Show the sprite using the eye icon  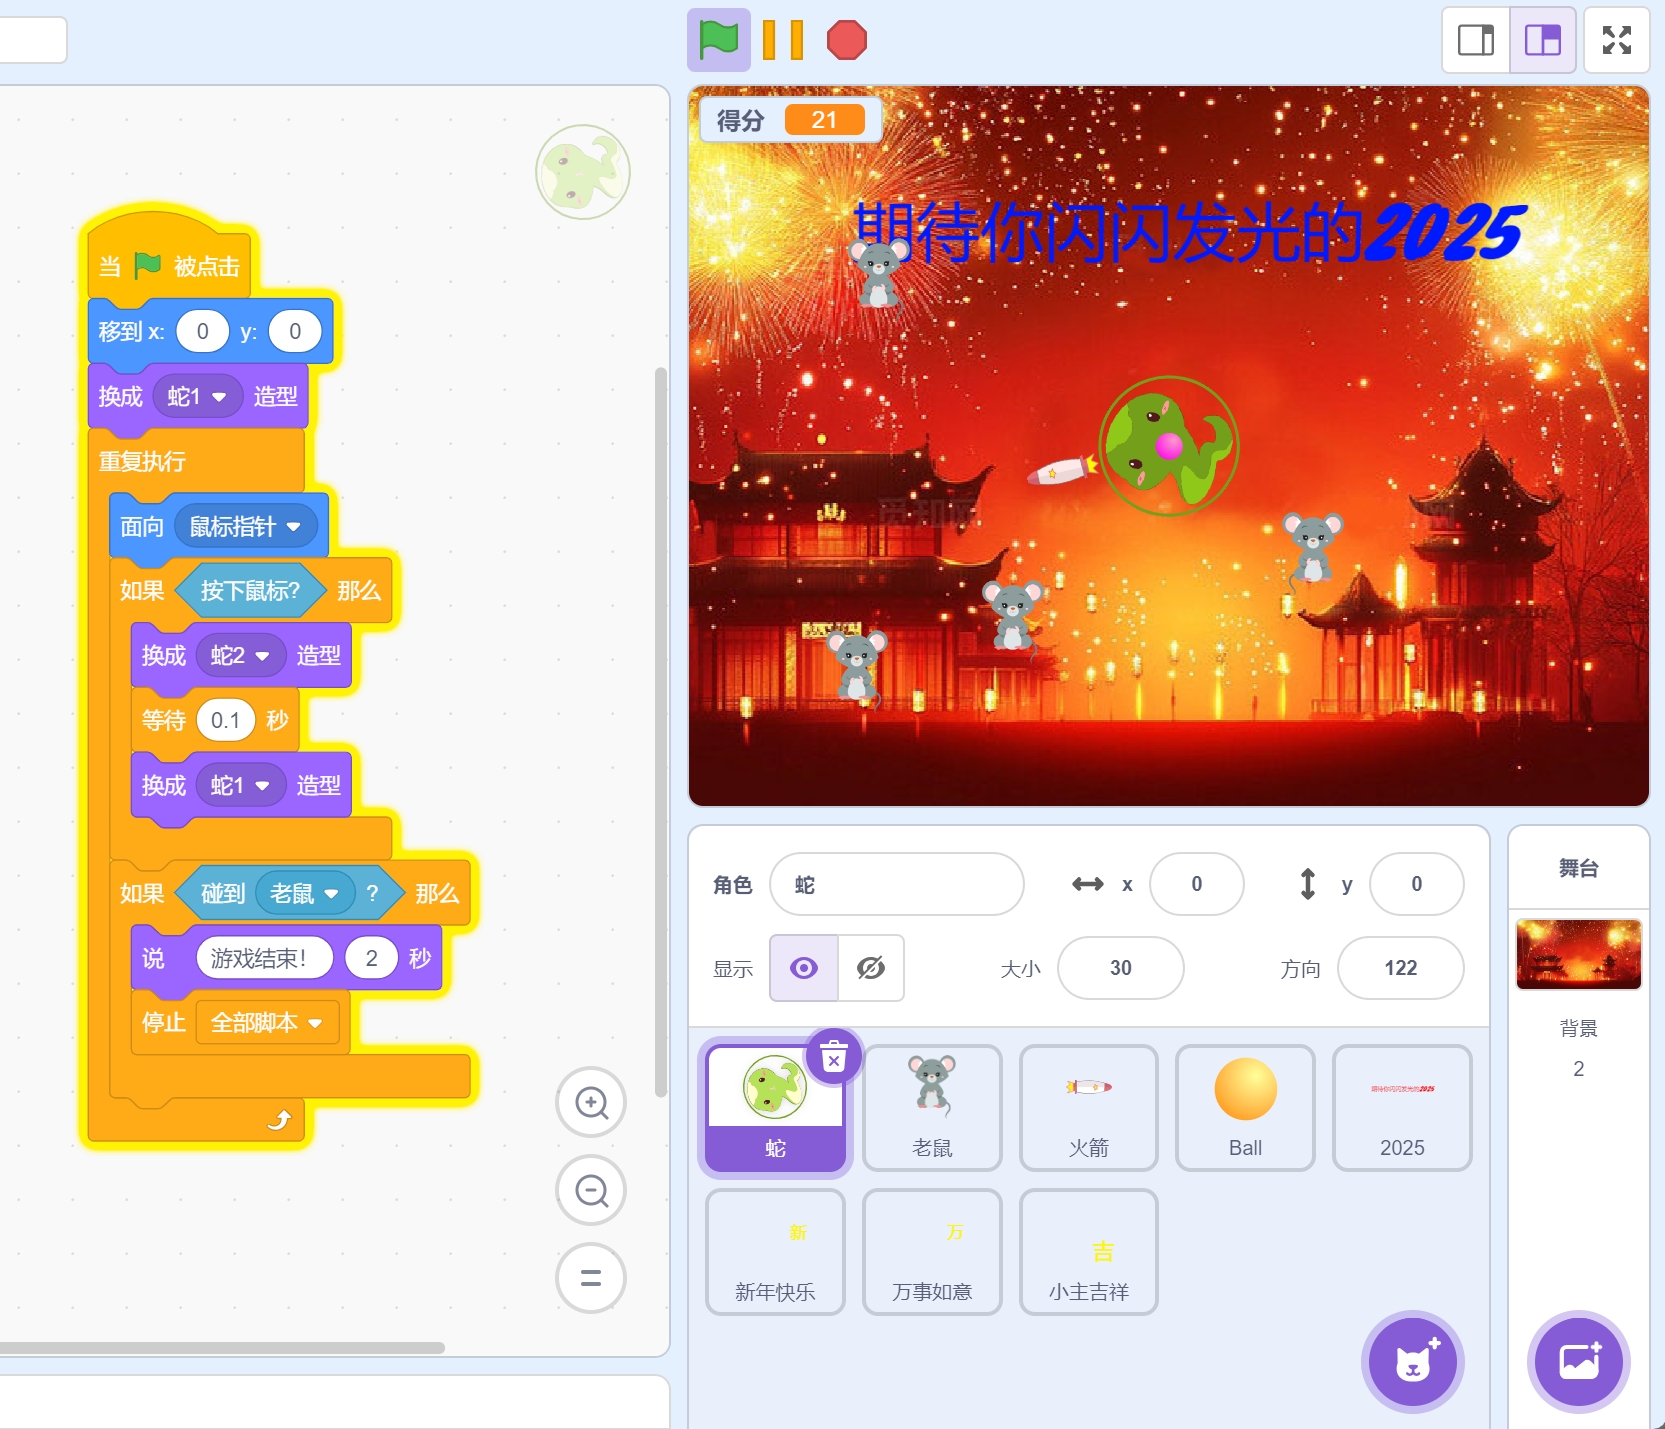[804, 968]
